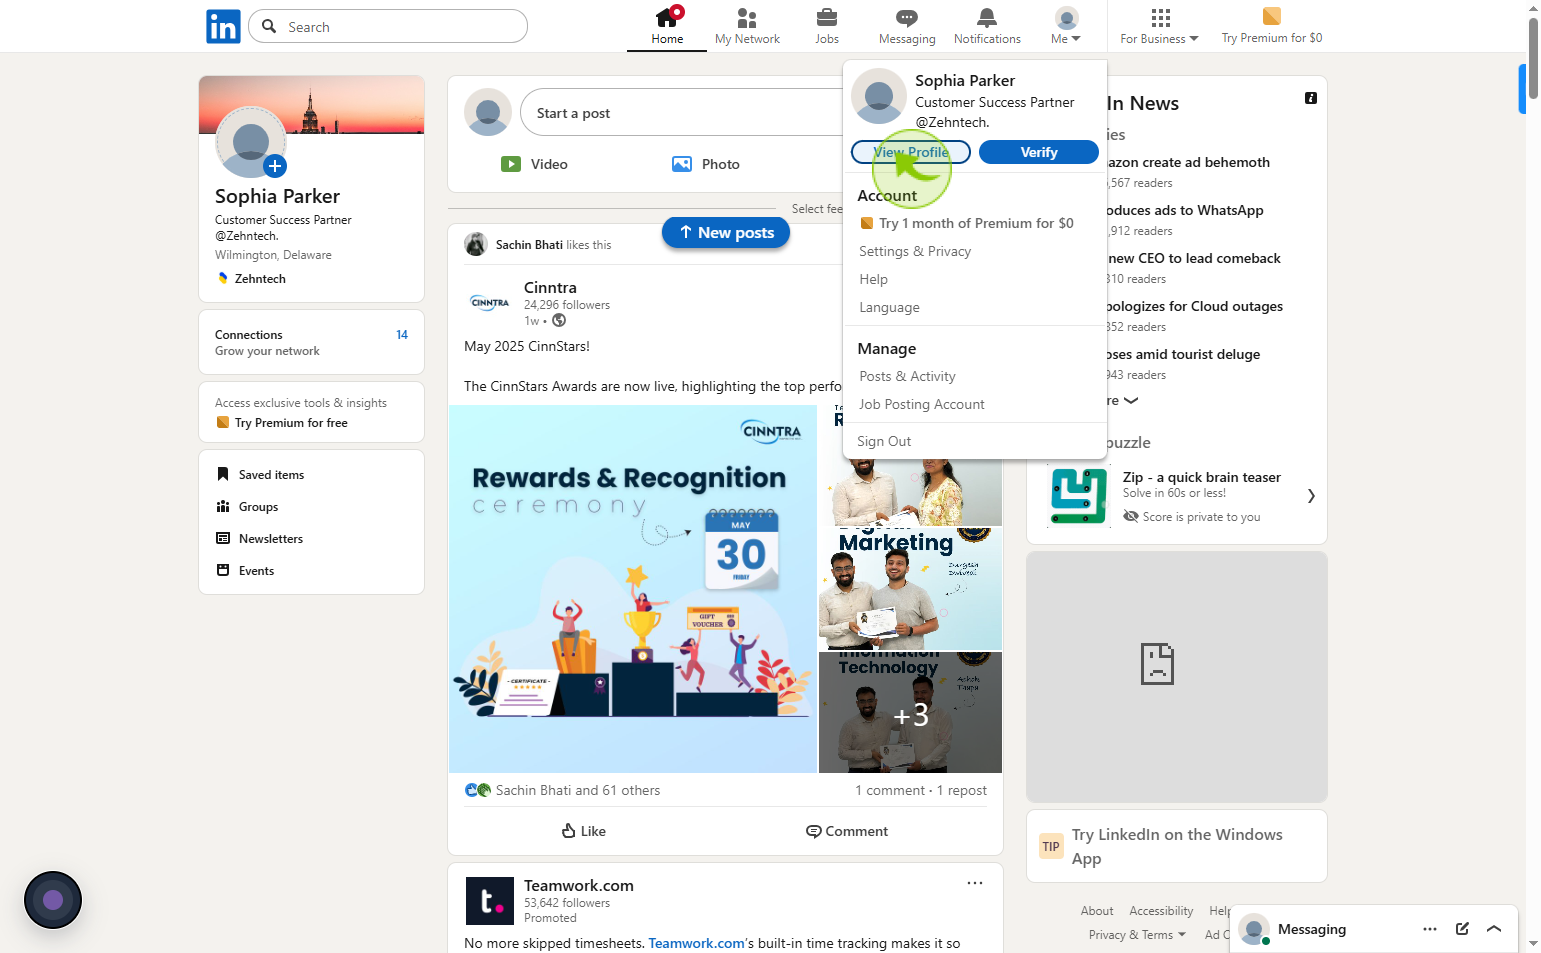Open Teamwork.com post options menu
Viewport: 1541px width, 953px height.
tap(975, 883)
